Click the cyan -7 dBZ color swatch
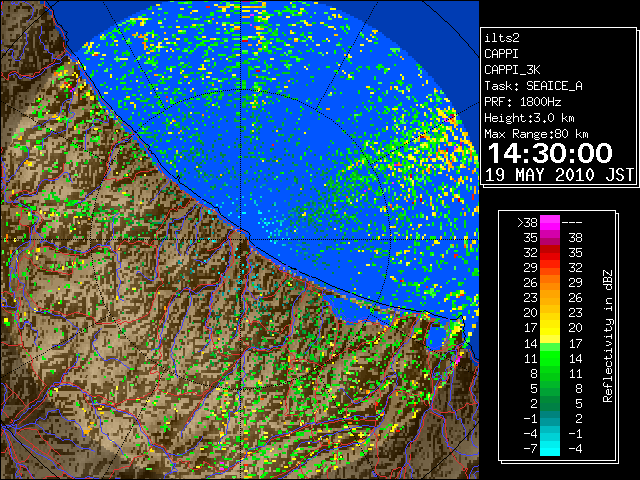The image size is (640, 480). point(550,448)
